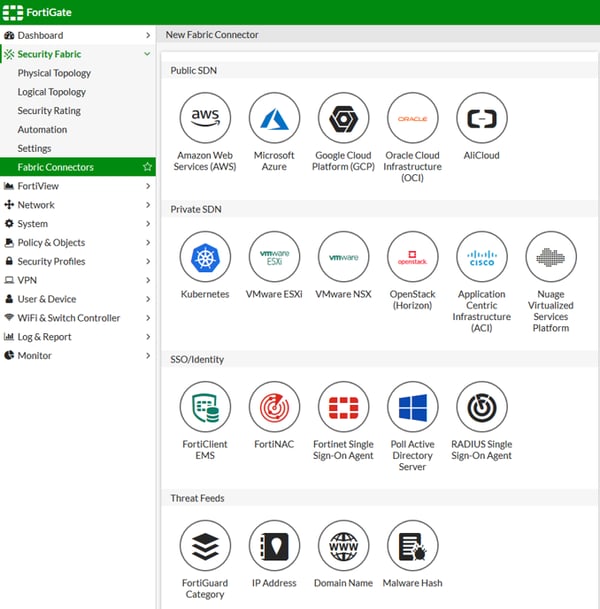Expand the FortiView menu chevron
The image size is (600, 609).
[x=148, y=186]
